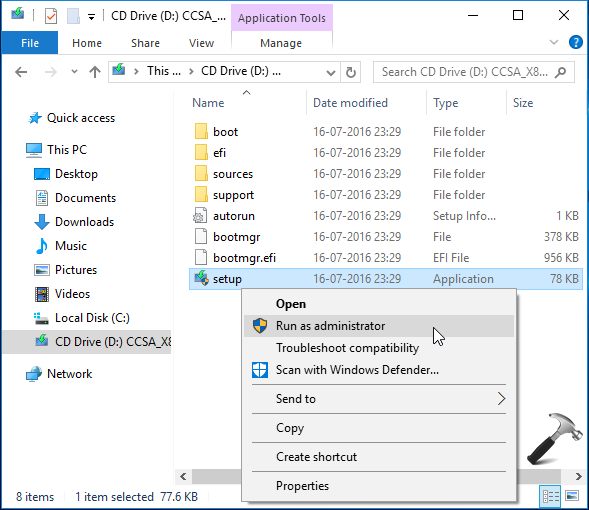Open the File tab
This screenshot has height=510, width=589.
[x=30, y=43]
